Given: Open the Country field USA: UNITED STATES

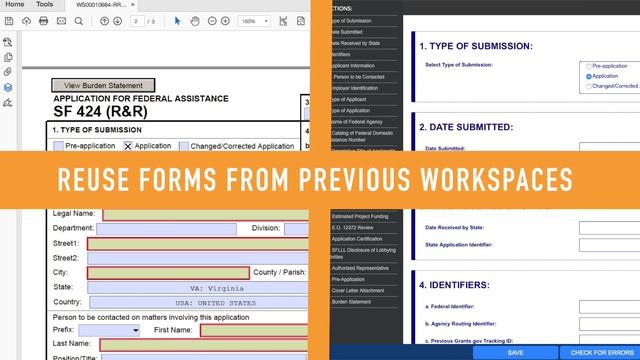Looking at the screenshot, I should click(199, 302).
